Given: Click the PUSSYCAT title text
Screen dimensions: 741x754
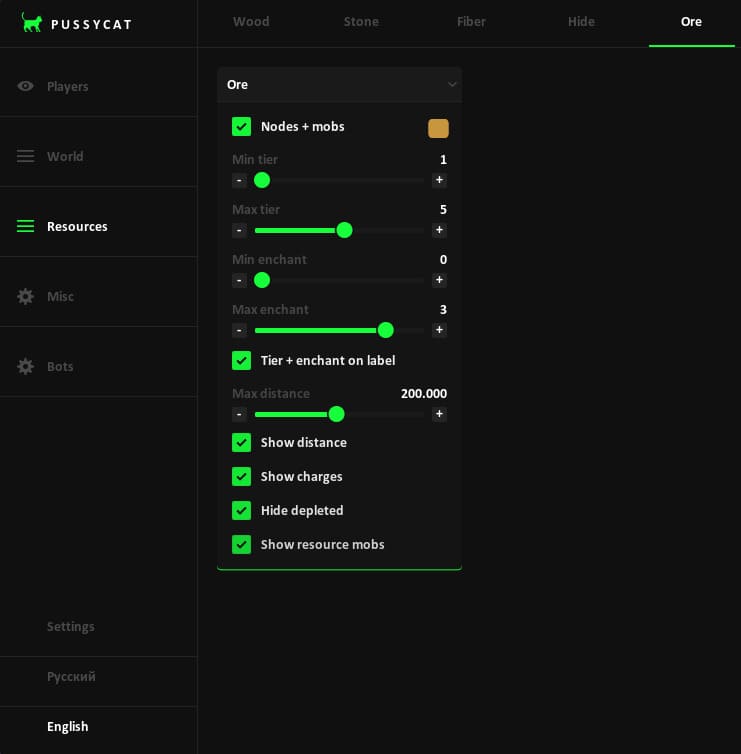Looking at the screenshot, I should [x=91, y=25].
